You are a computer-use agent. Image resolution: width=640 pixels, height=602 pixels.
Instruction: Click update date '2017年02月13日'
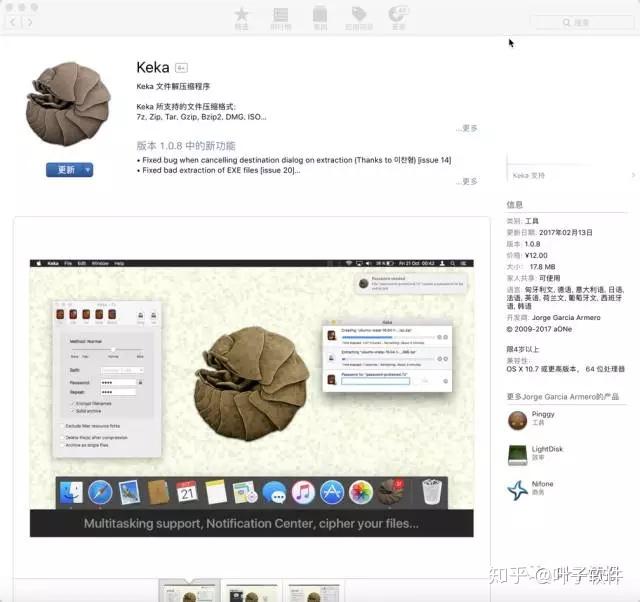click(x=566, y=233)
